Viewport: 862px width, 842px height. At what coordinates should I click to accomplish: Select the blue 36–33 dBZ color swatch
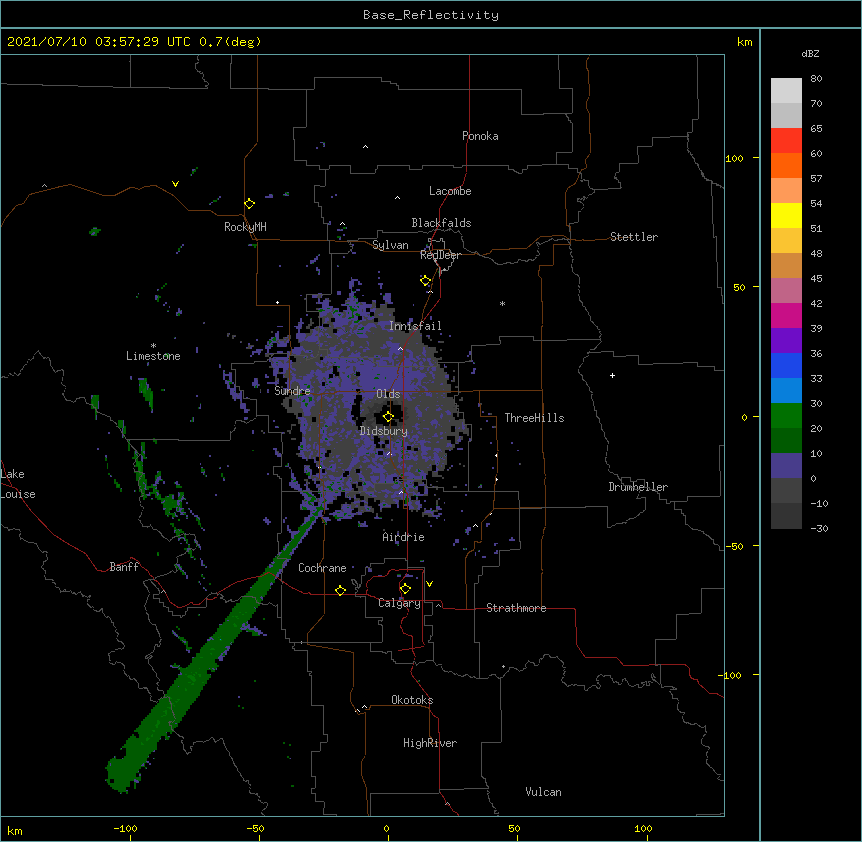[786, 365]
